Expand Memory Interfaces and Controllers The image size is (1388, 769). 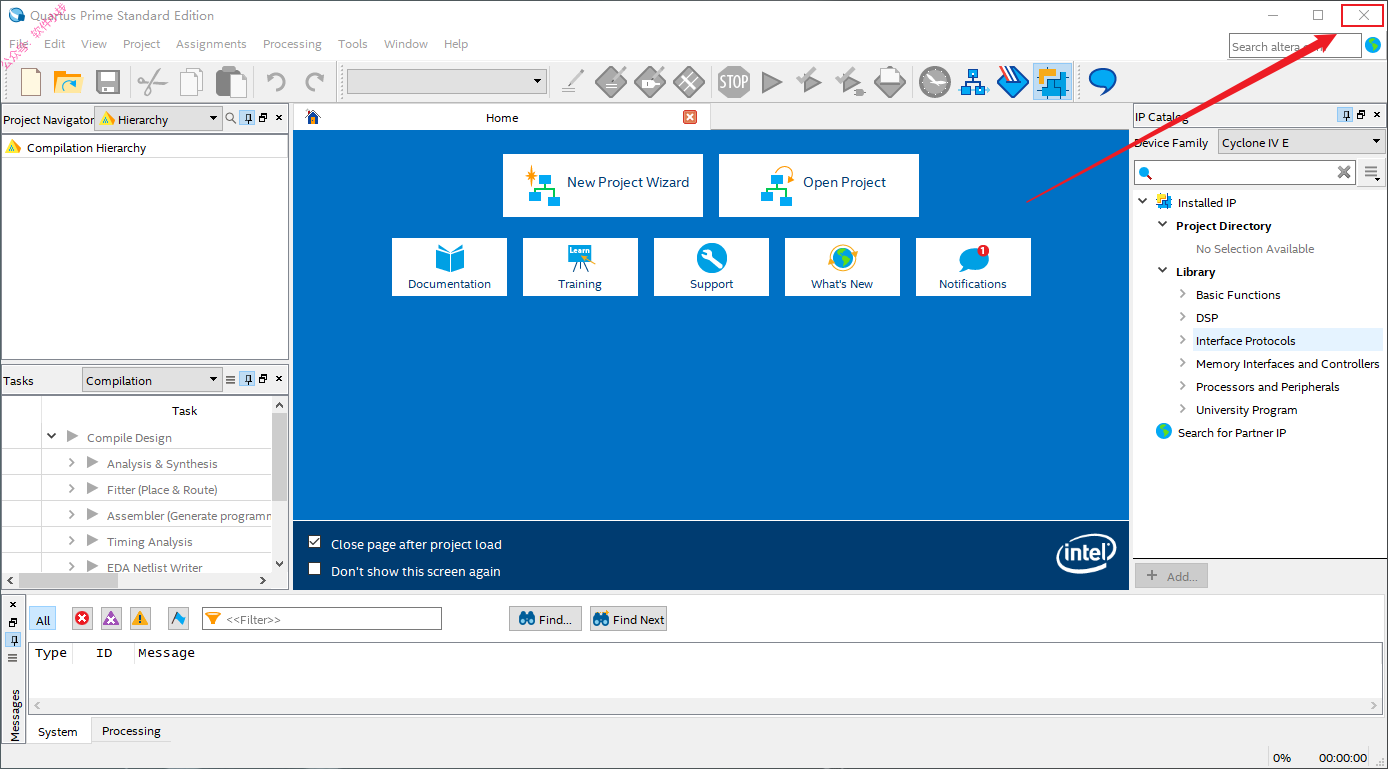[1183, 363]
